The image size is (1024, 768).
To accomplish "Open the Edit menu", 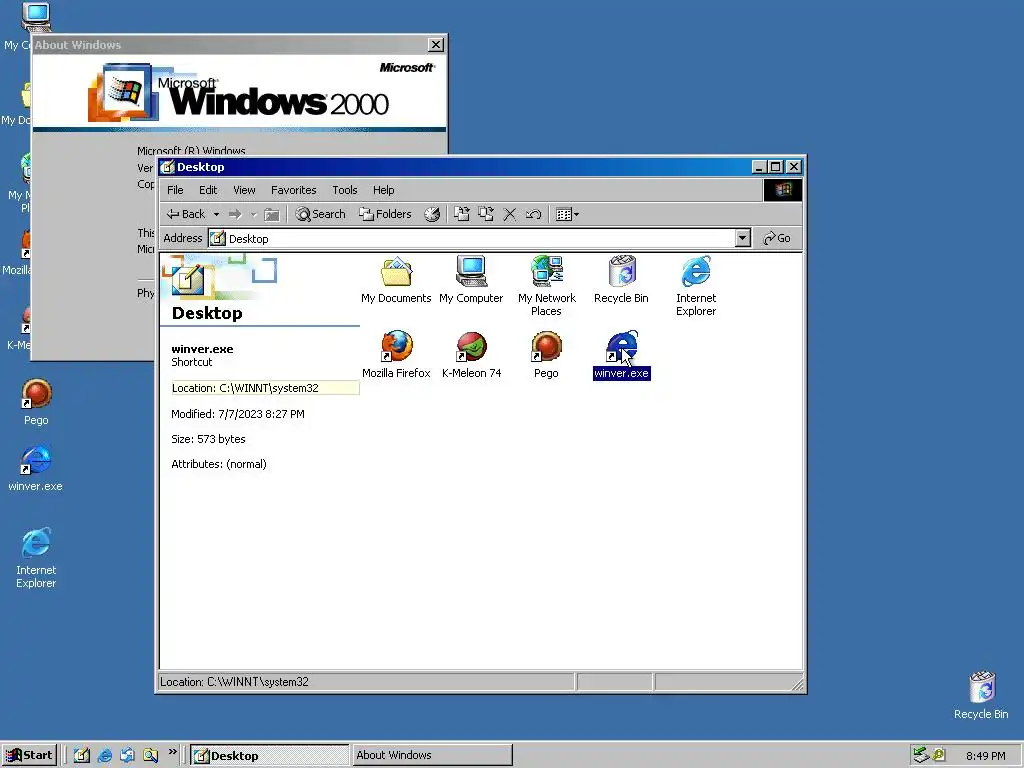I will point(208,190).
